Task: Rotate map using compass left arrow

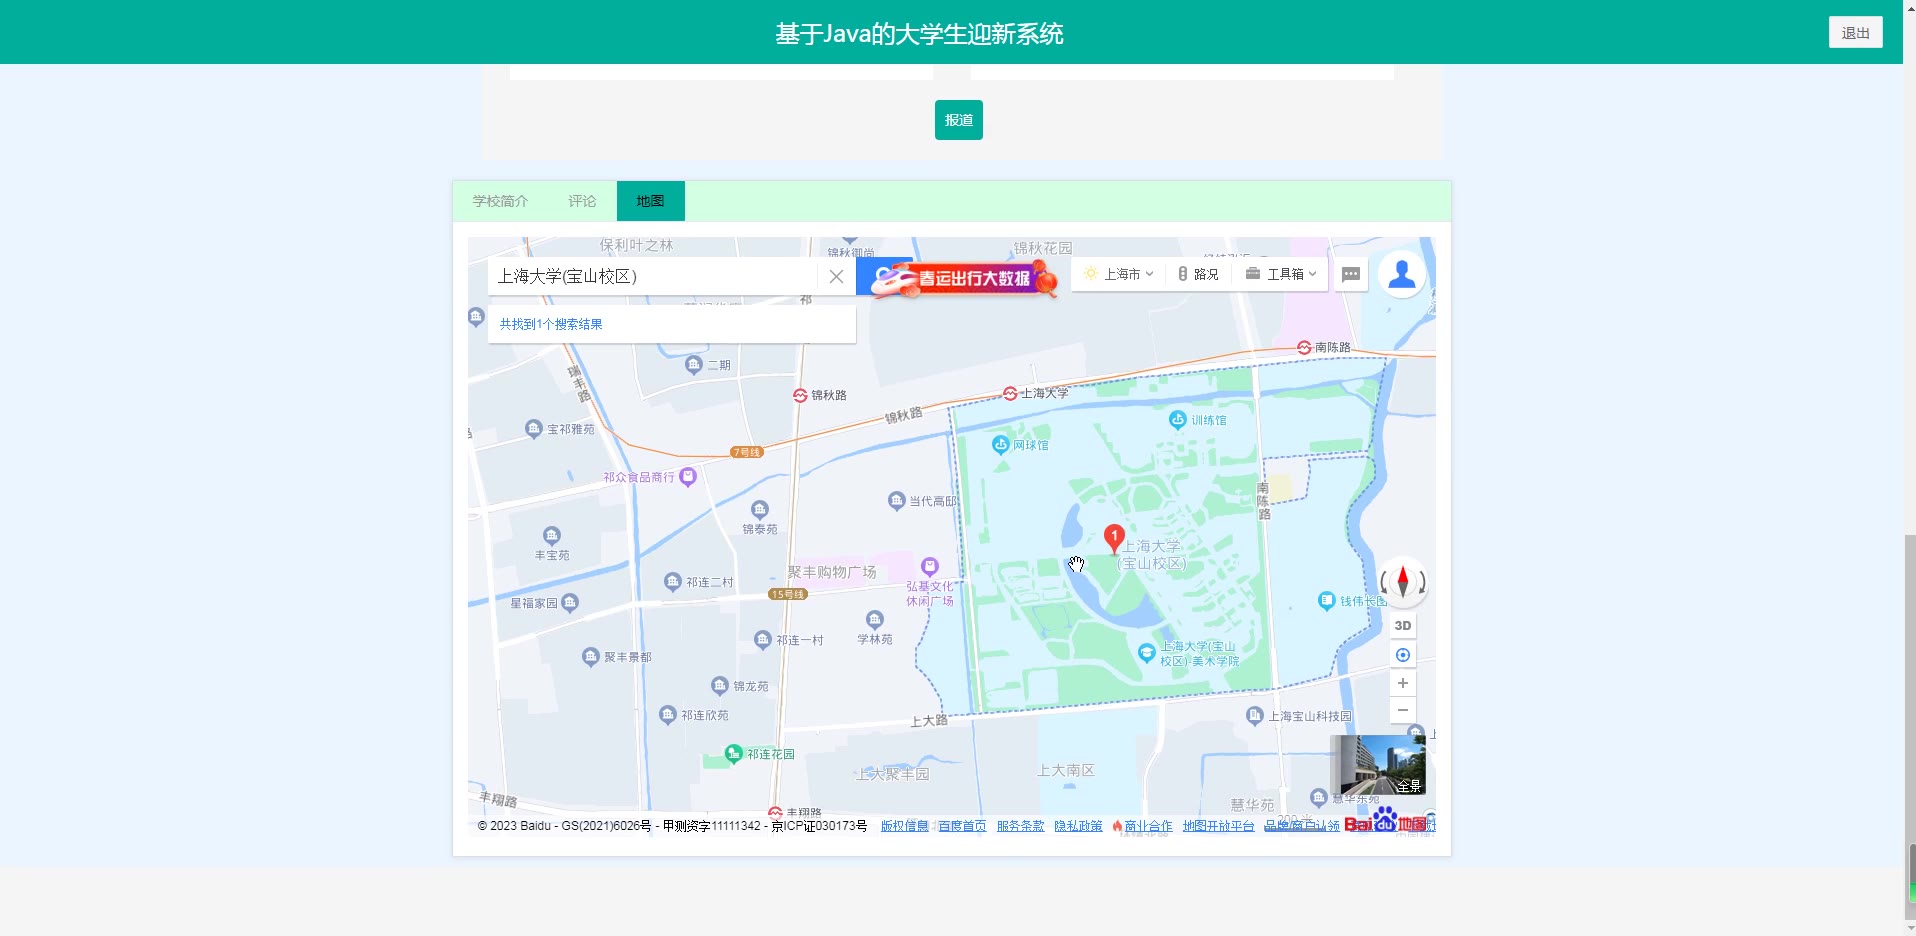Action: [x=1385, y=582]
